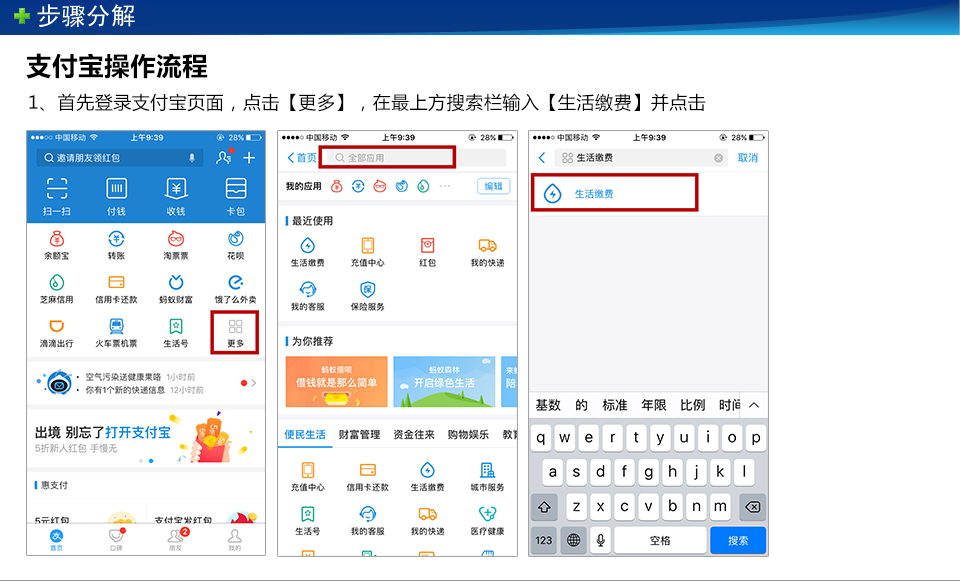Viewport: 960px width, 581px height.
Task: Choose the 年限 keyboard suggestion
Action: [653, 405]
